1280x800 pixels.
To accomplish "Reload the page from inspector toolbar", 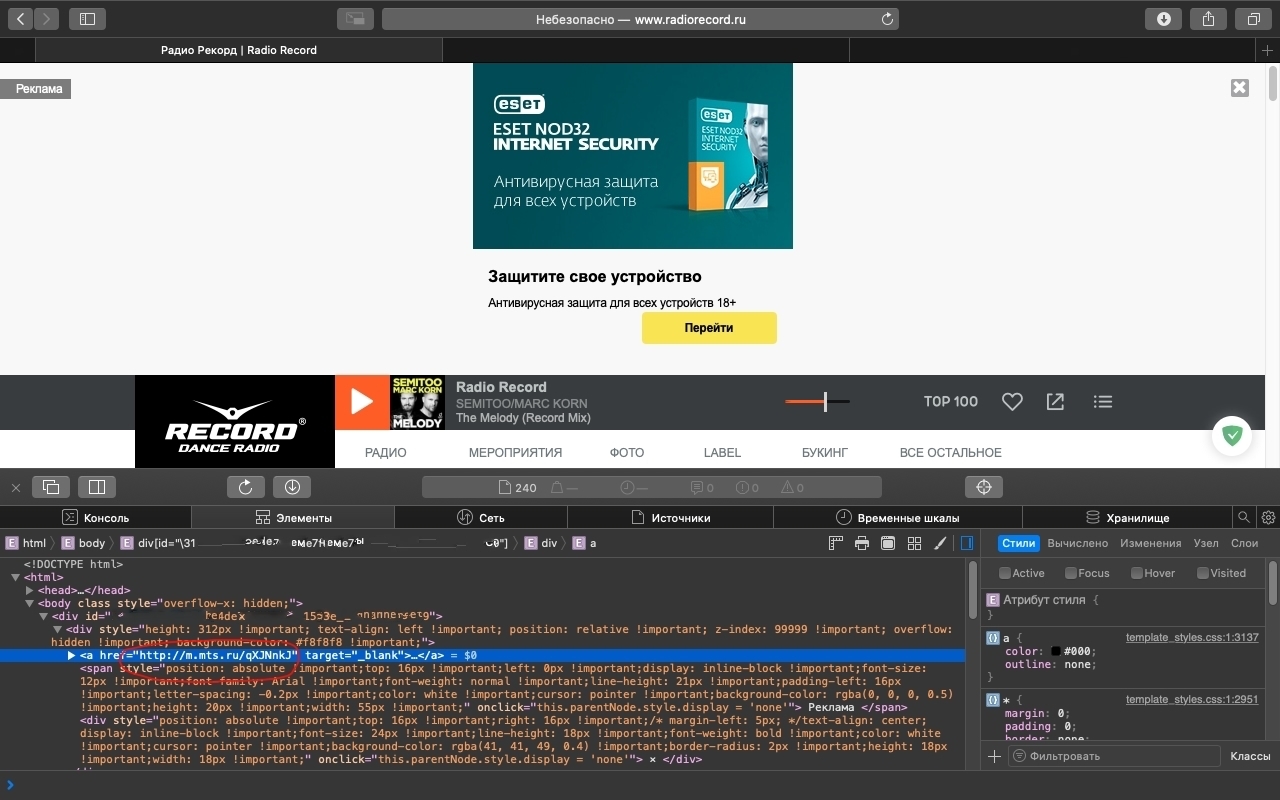I will 245,487.
